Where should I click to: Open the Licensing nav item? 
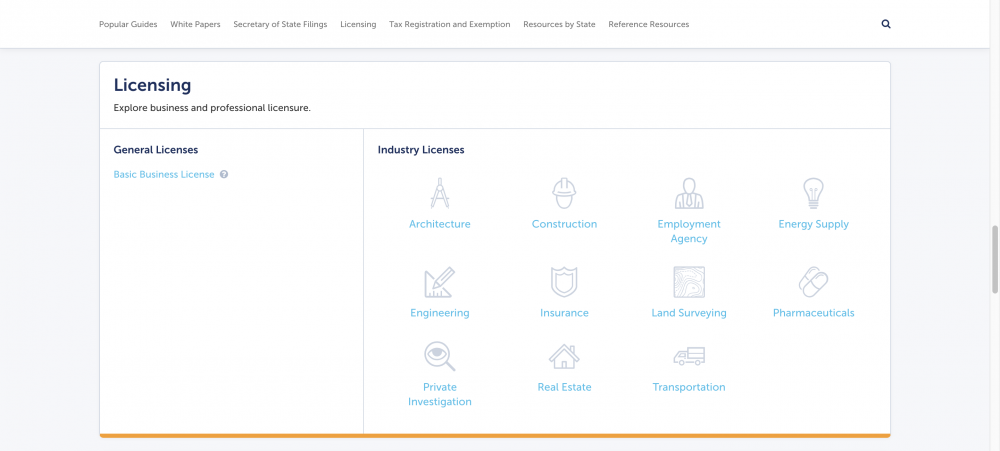pyautogui.click(x=358, y=24)
